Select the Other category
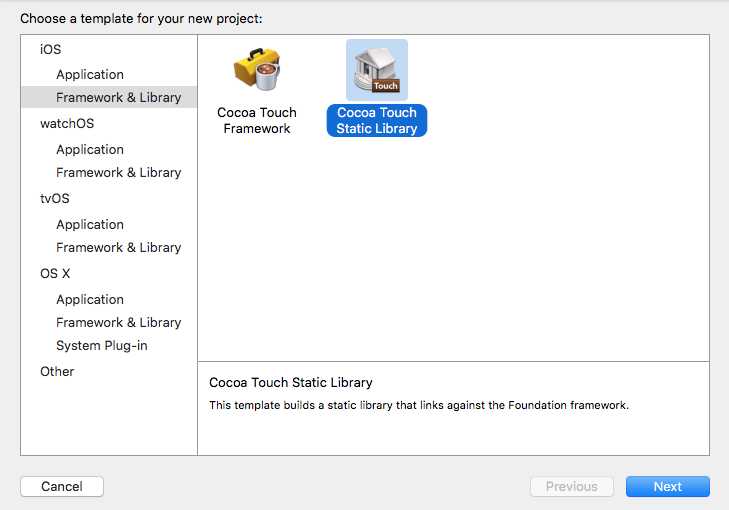 pos(57,371)
